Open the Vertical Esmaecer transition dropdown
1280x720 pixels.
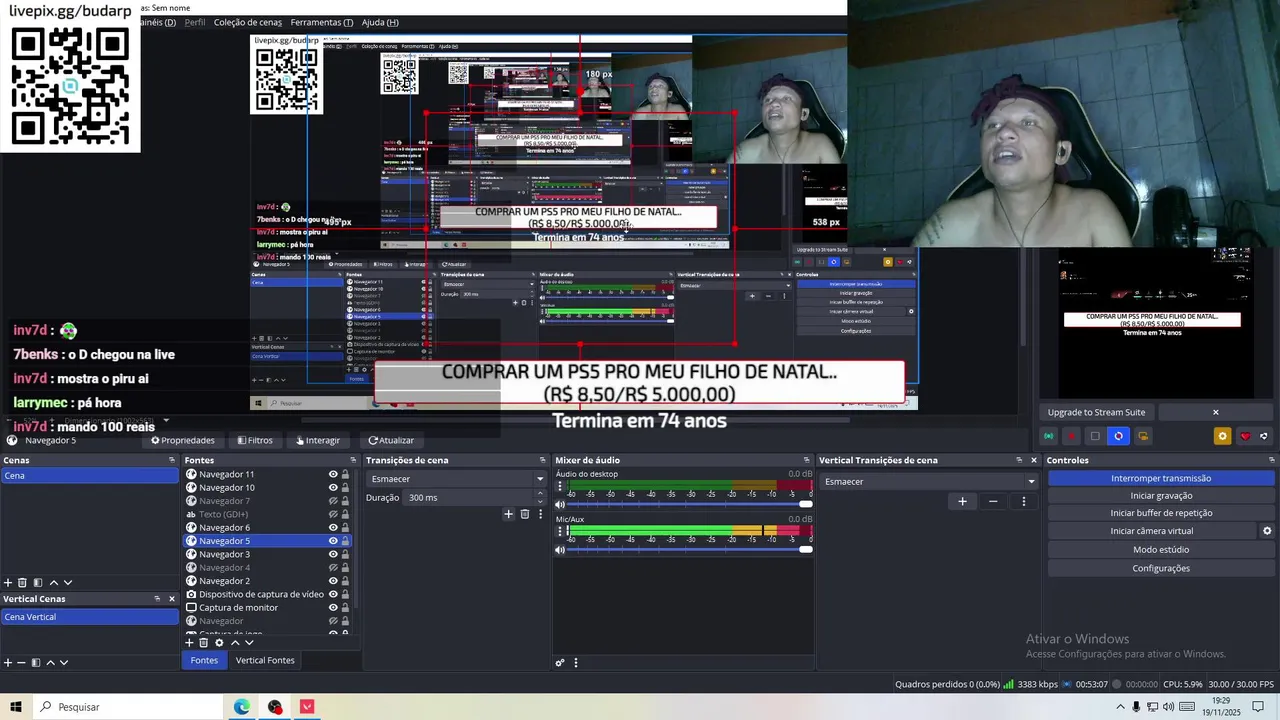pos(929,481)
